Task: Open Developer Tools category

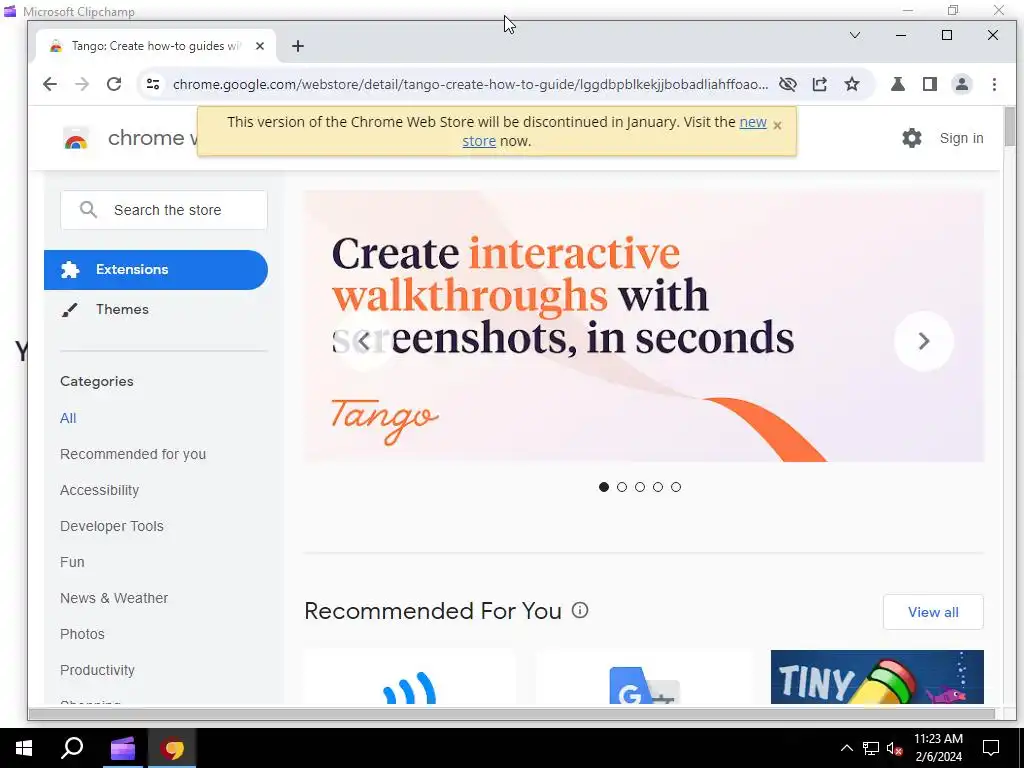Action: (x=112, y=526)
